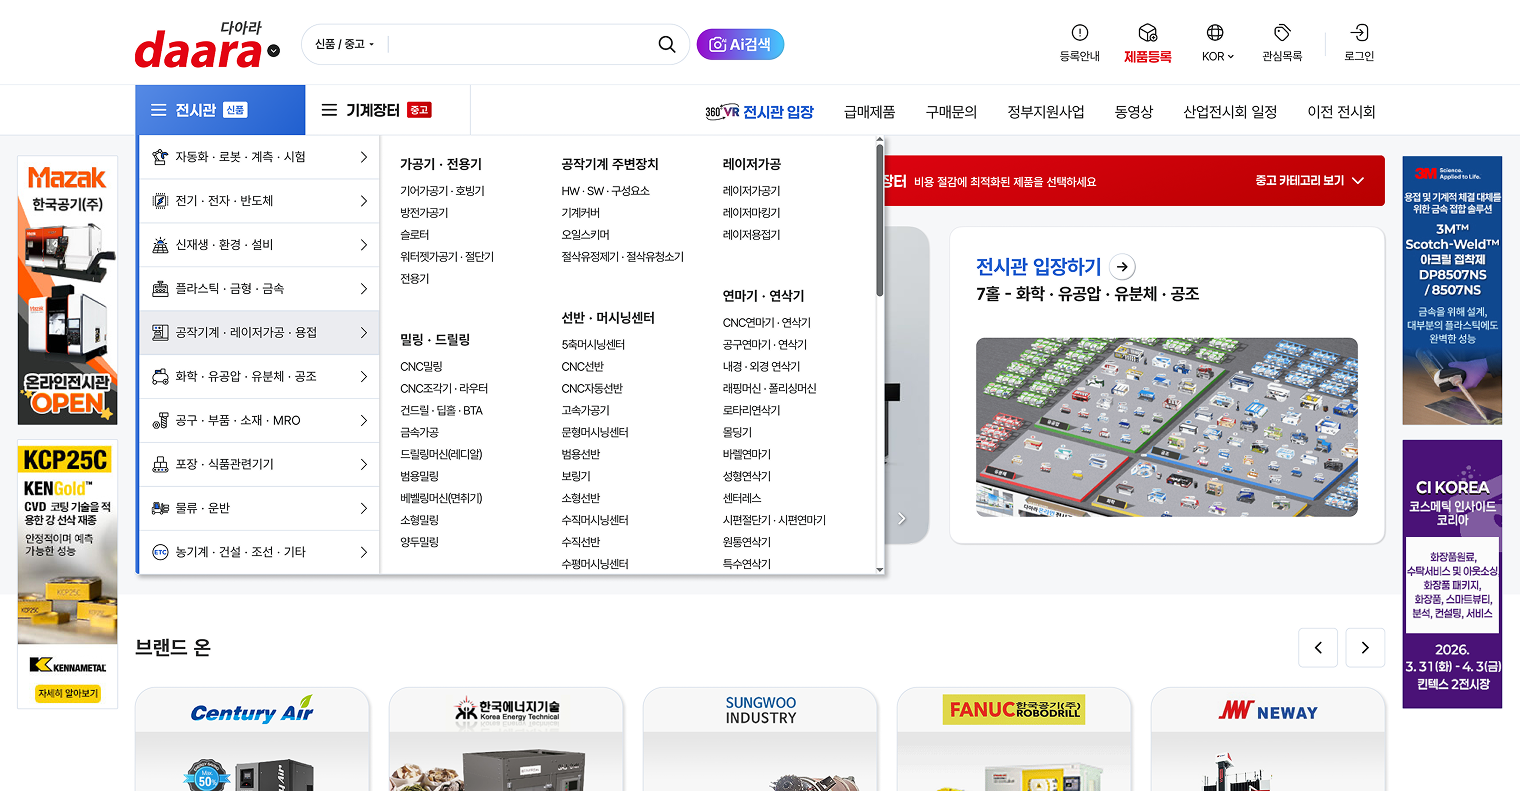Select 공구 · 부품 · 소재 · MRO category icon
Screen dimensions: 1520x792
(160, 421)
